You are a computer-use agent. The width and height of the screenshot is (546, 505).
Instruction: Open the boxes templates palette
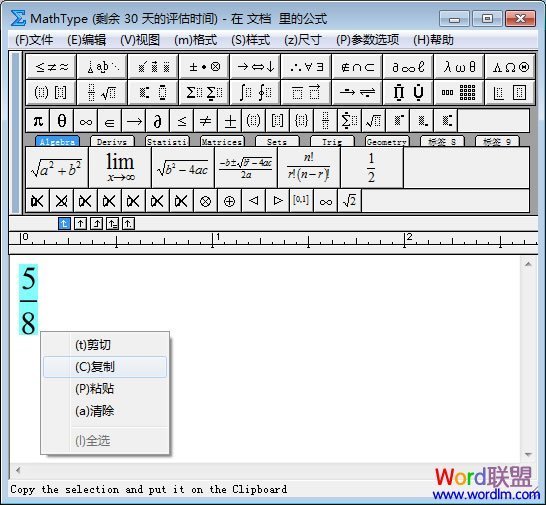coord(510,92)
